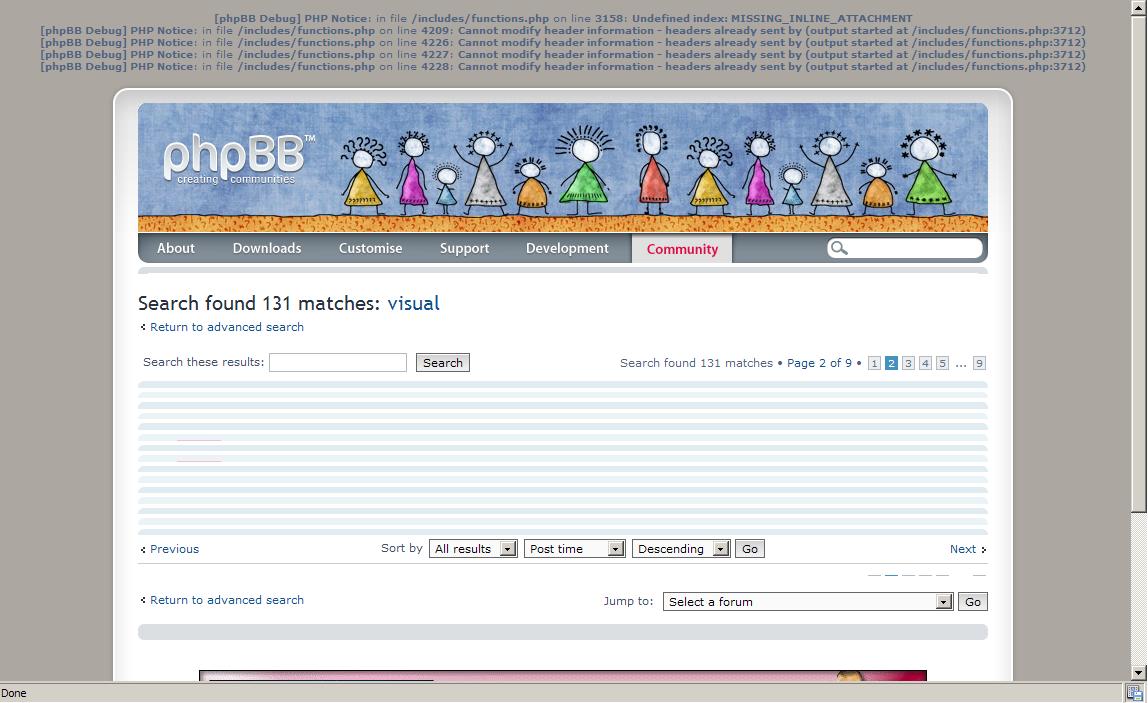Switch to the Community tab
The width and height of the screenshot is (1148, 703).
click(682, 249)
